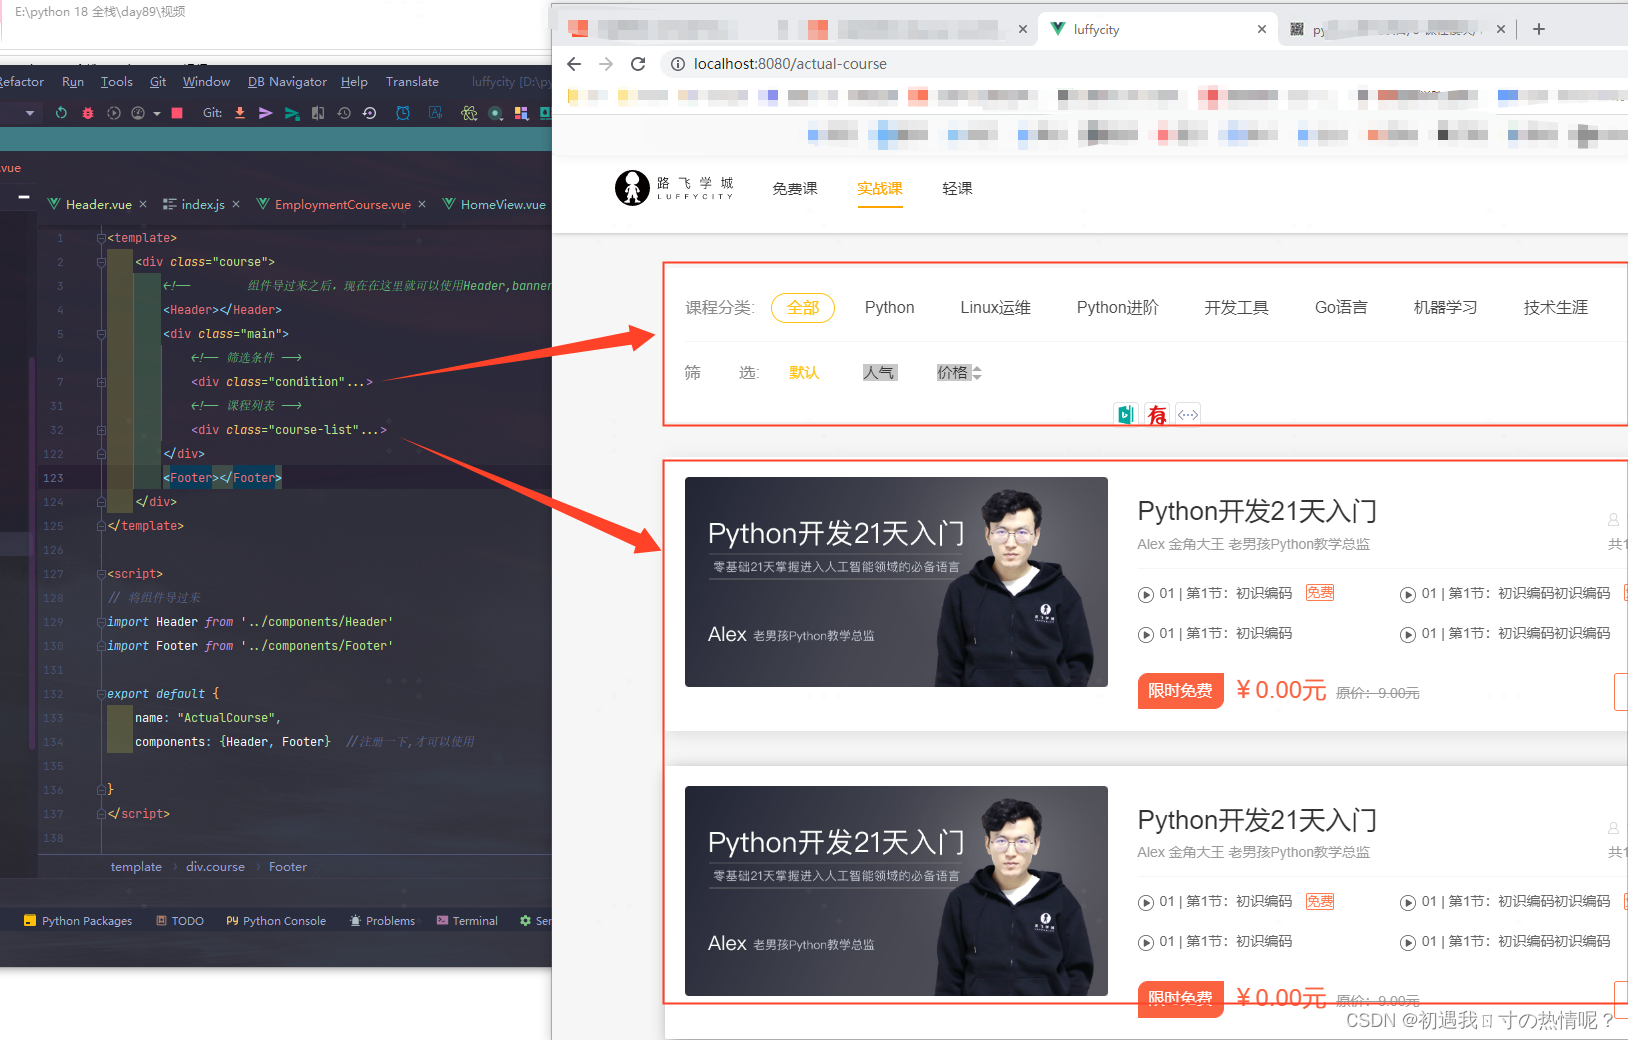Click the blue alarm clock icon in IDE toolbar
The width and height of the screenshot is (1628, 1040).
coord(403,113)
